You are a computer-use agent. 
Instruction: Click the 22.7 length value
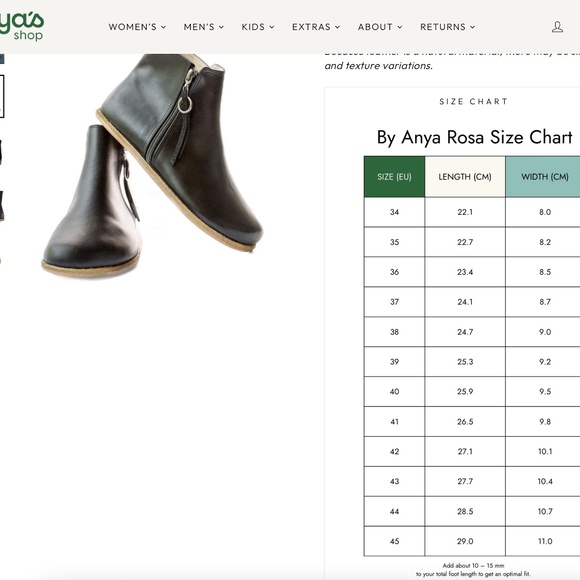pyautogui.click(x=465, y=242)
